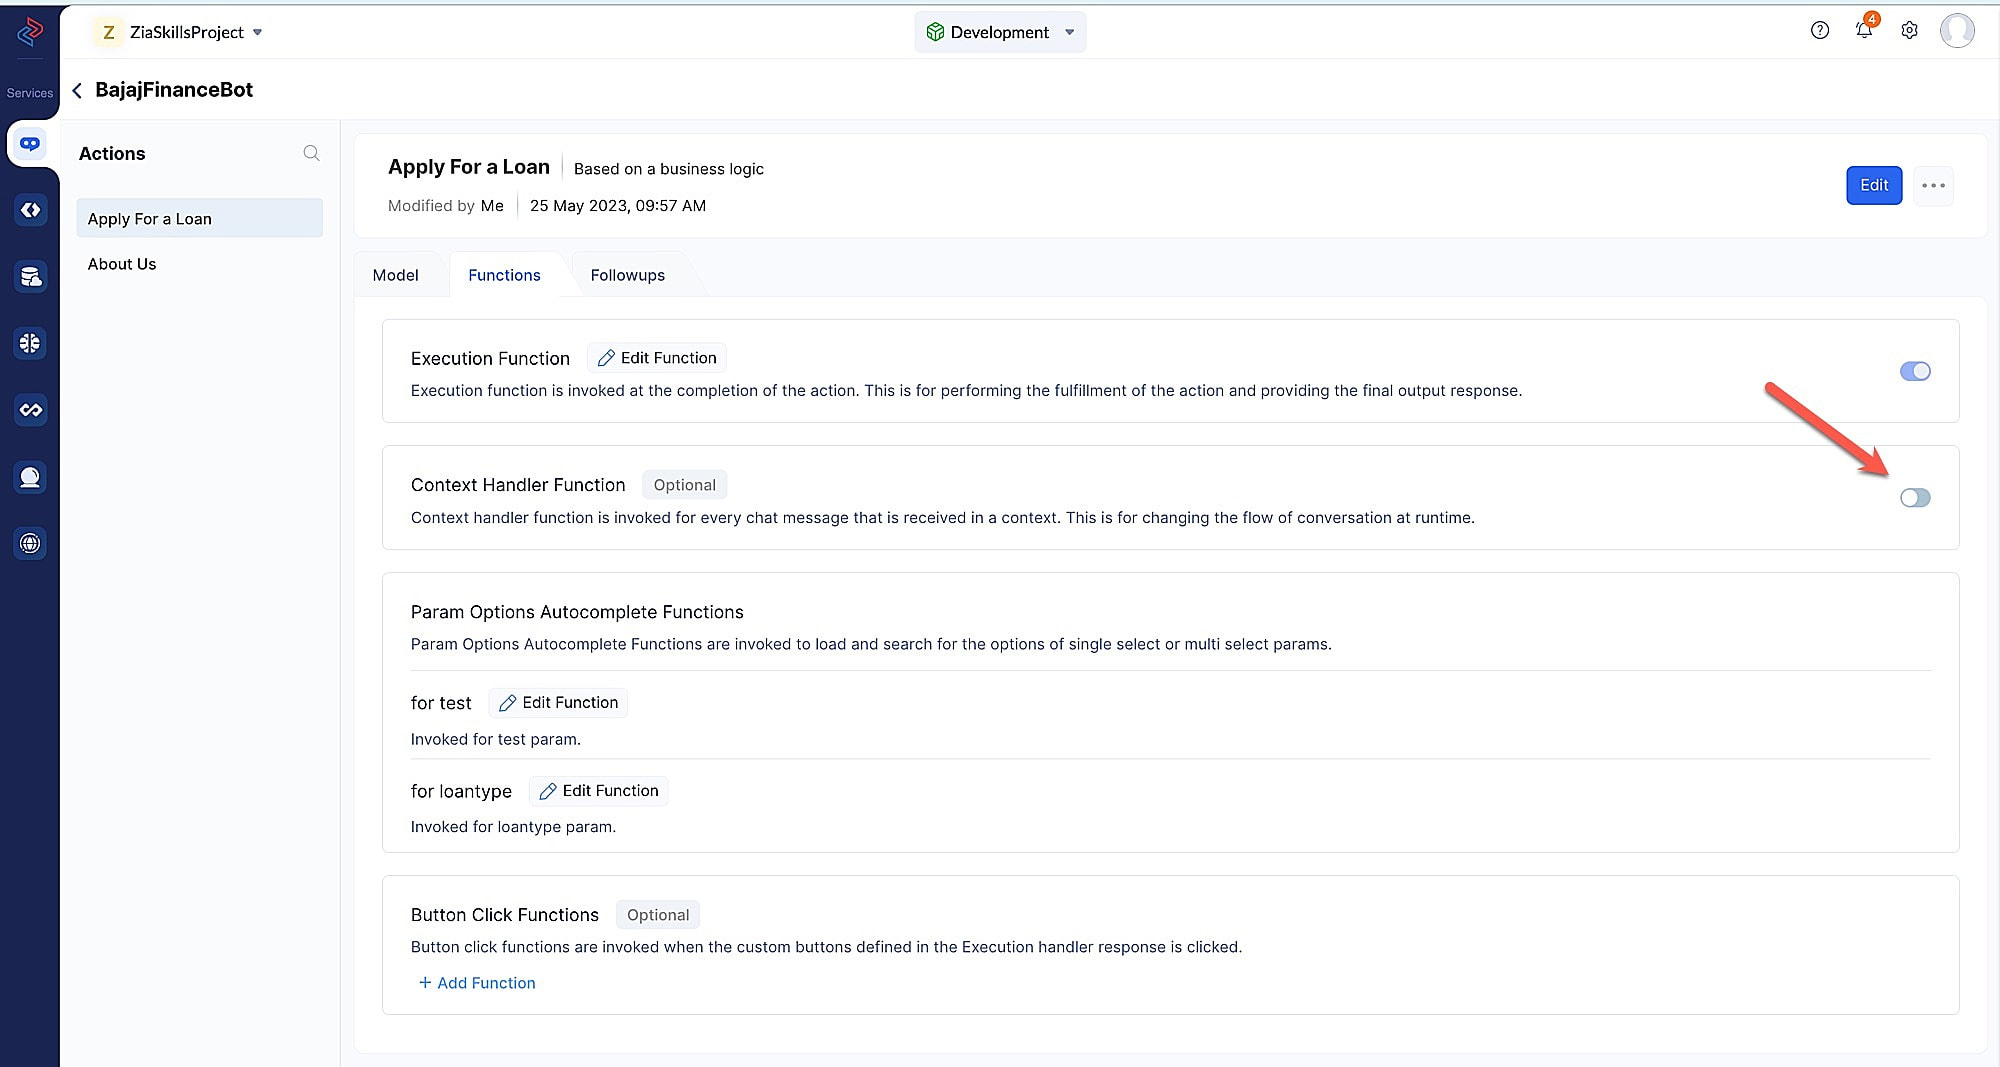Click the search icon in the Actions panel
The width and height of the screenshot is (2000, 1067).
(x=311, y=153)
